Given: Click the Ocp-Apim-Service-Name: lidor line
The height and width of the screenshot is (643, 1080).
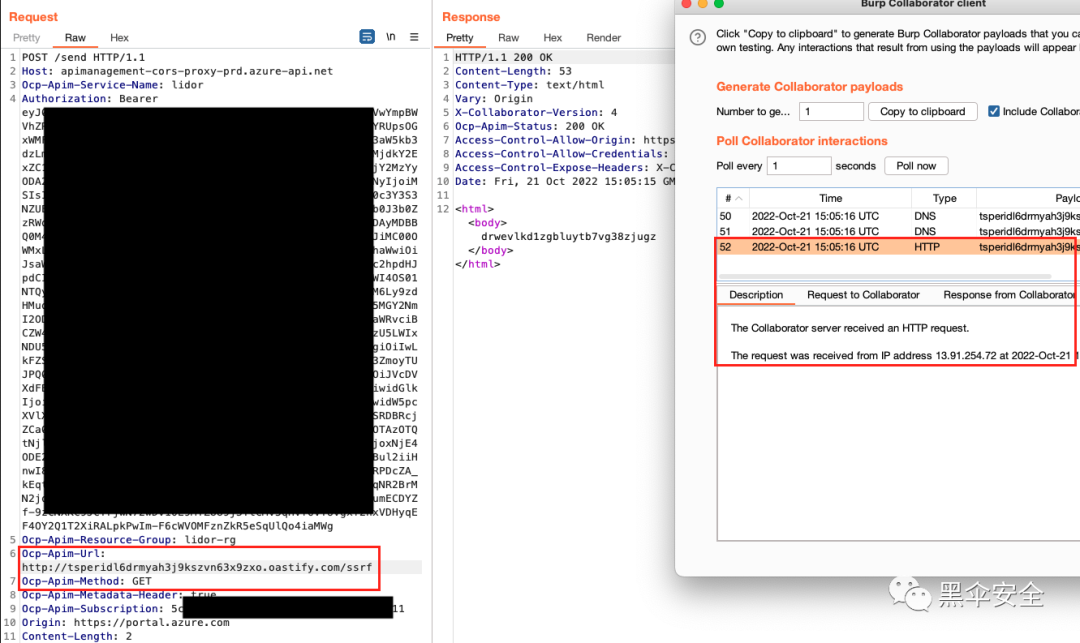Looking at the screenshot, I should pos(112,85).
